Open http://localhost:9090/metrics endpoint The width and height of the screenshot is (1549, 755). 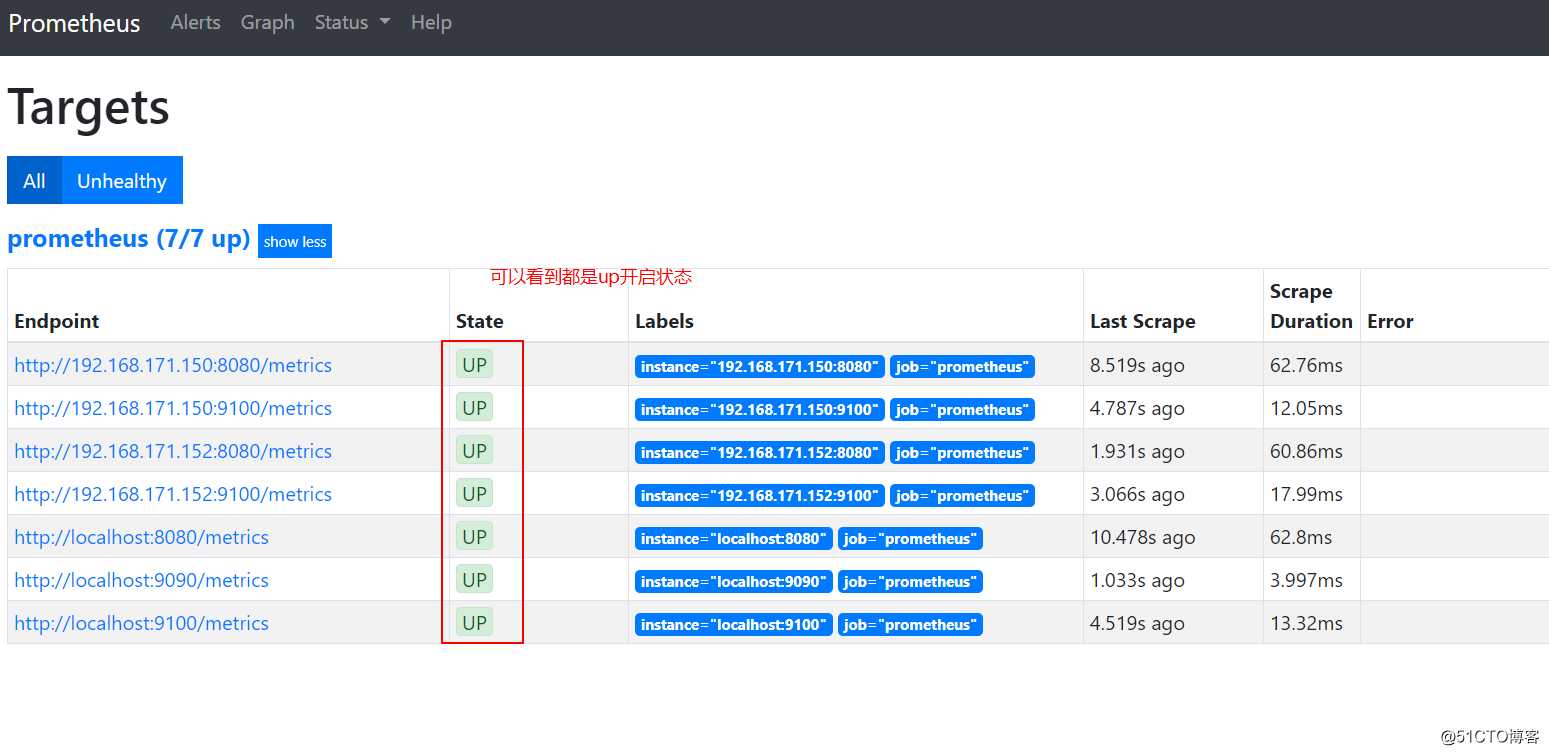click(x=141, y=580)
